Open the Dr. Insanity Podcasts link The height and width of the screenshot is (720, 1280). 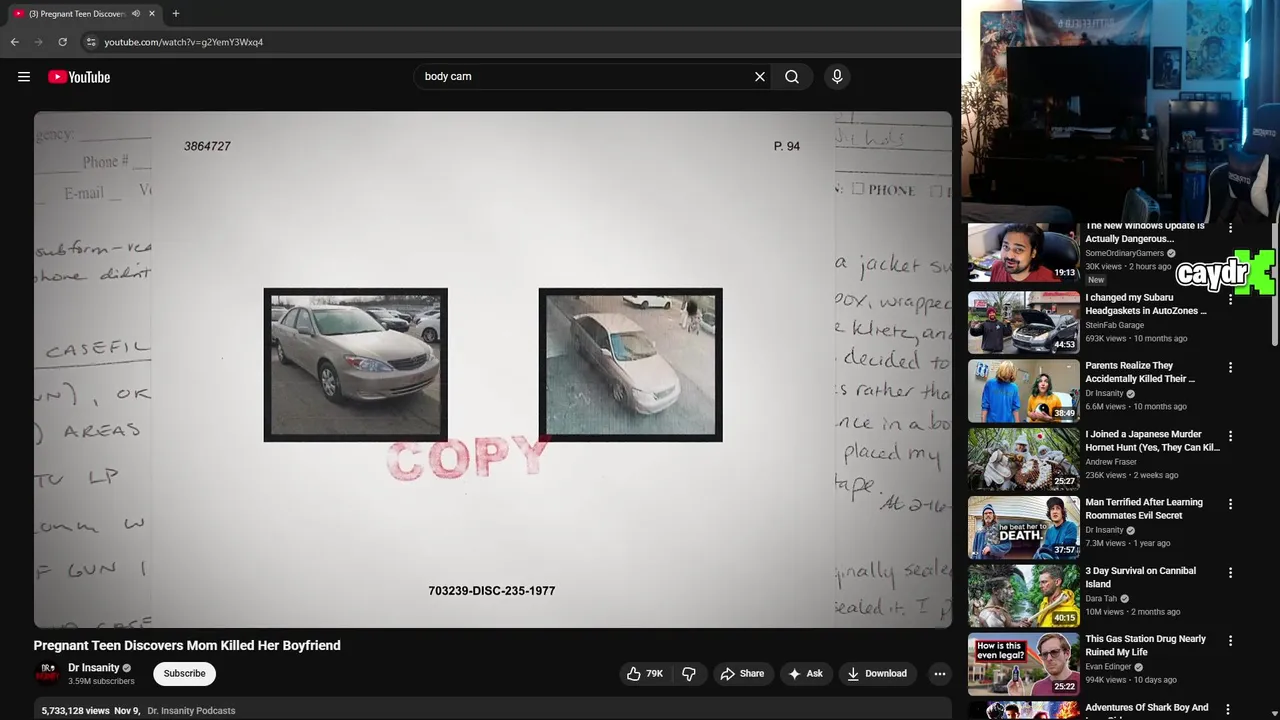191,711
